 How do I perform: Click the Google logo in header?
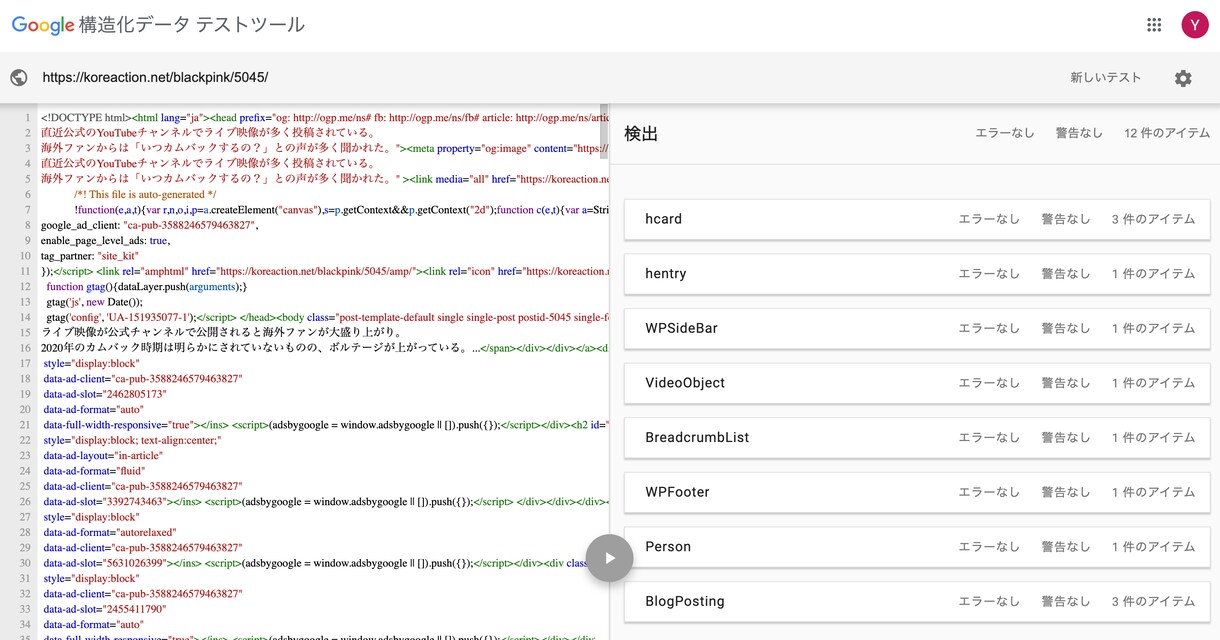point(43,26)
